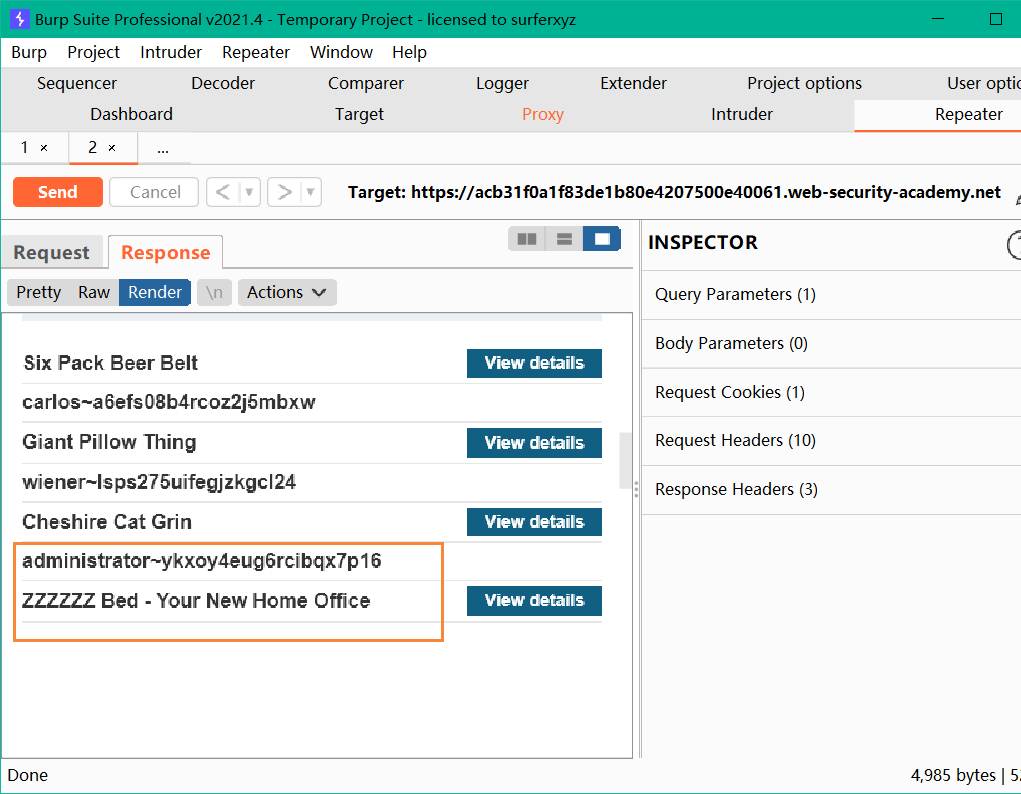Add a new Repeater tab with ...
1021x794 pixels.
tap(163, 149)
